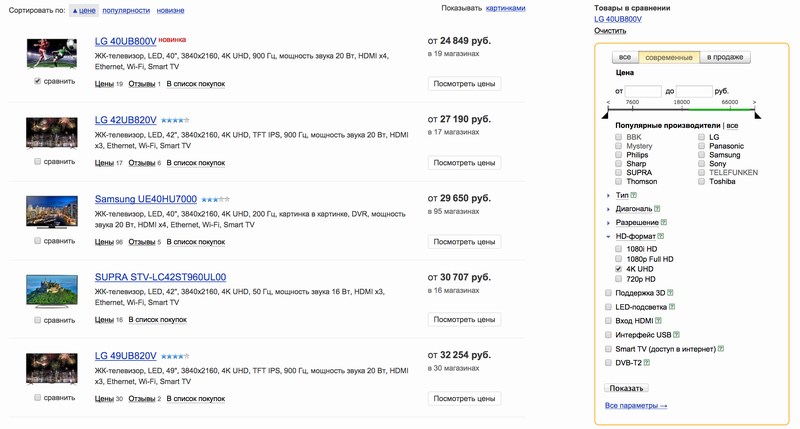Open SUPRA STV-LC42ST960UL00 thumbnail image

[52, 291]
